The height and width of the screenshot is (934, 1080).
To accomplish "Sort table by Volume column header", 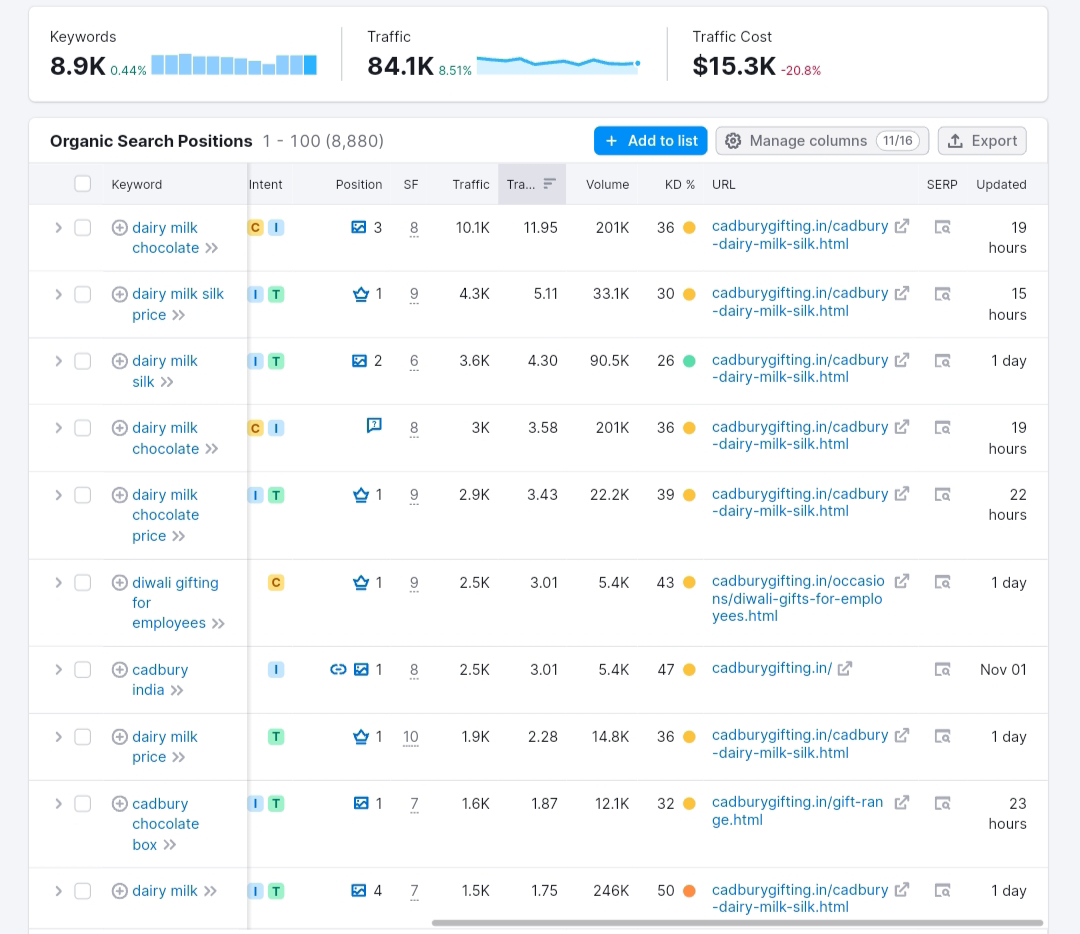I will 608,185.
